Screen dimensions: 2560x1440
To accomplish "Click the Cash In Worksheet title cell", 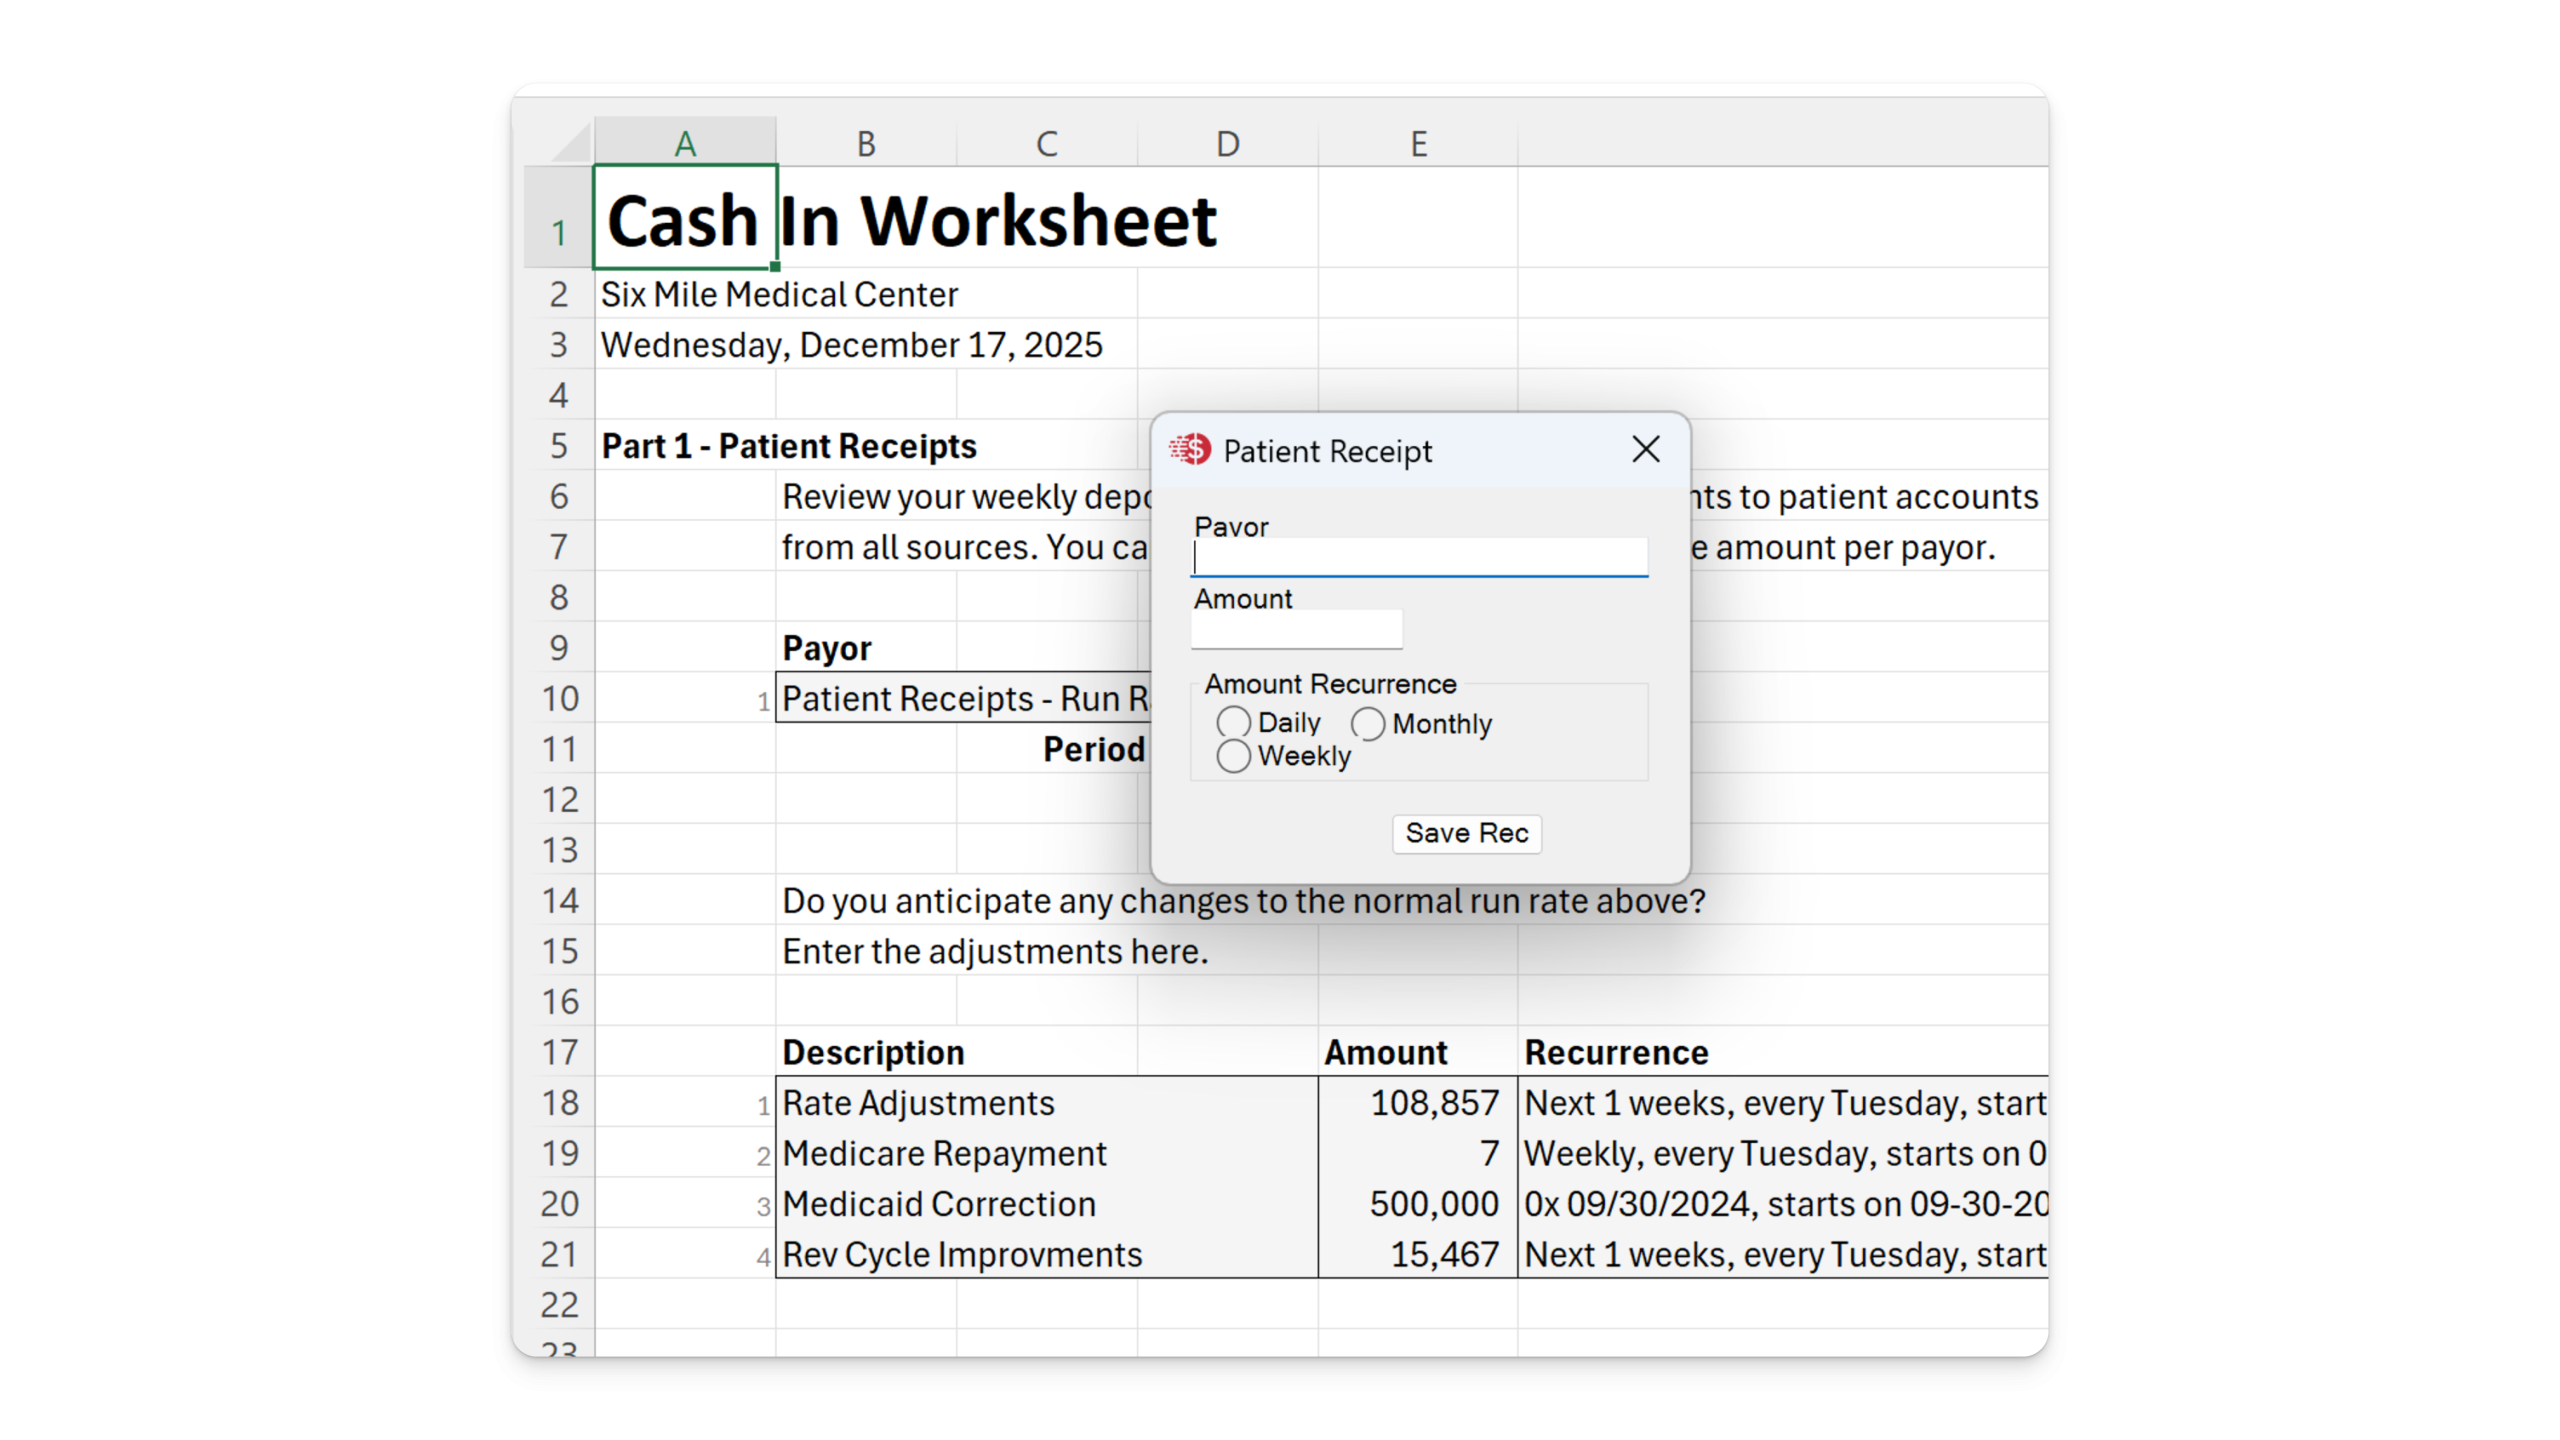I will point(684,220).
